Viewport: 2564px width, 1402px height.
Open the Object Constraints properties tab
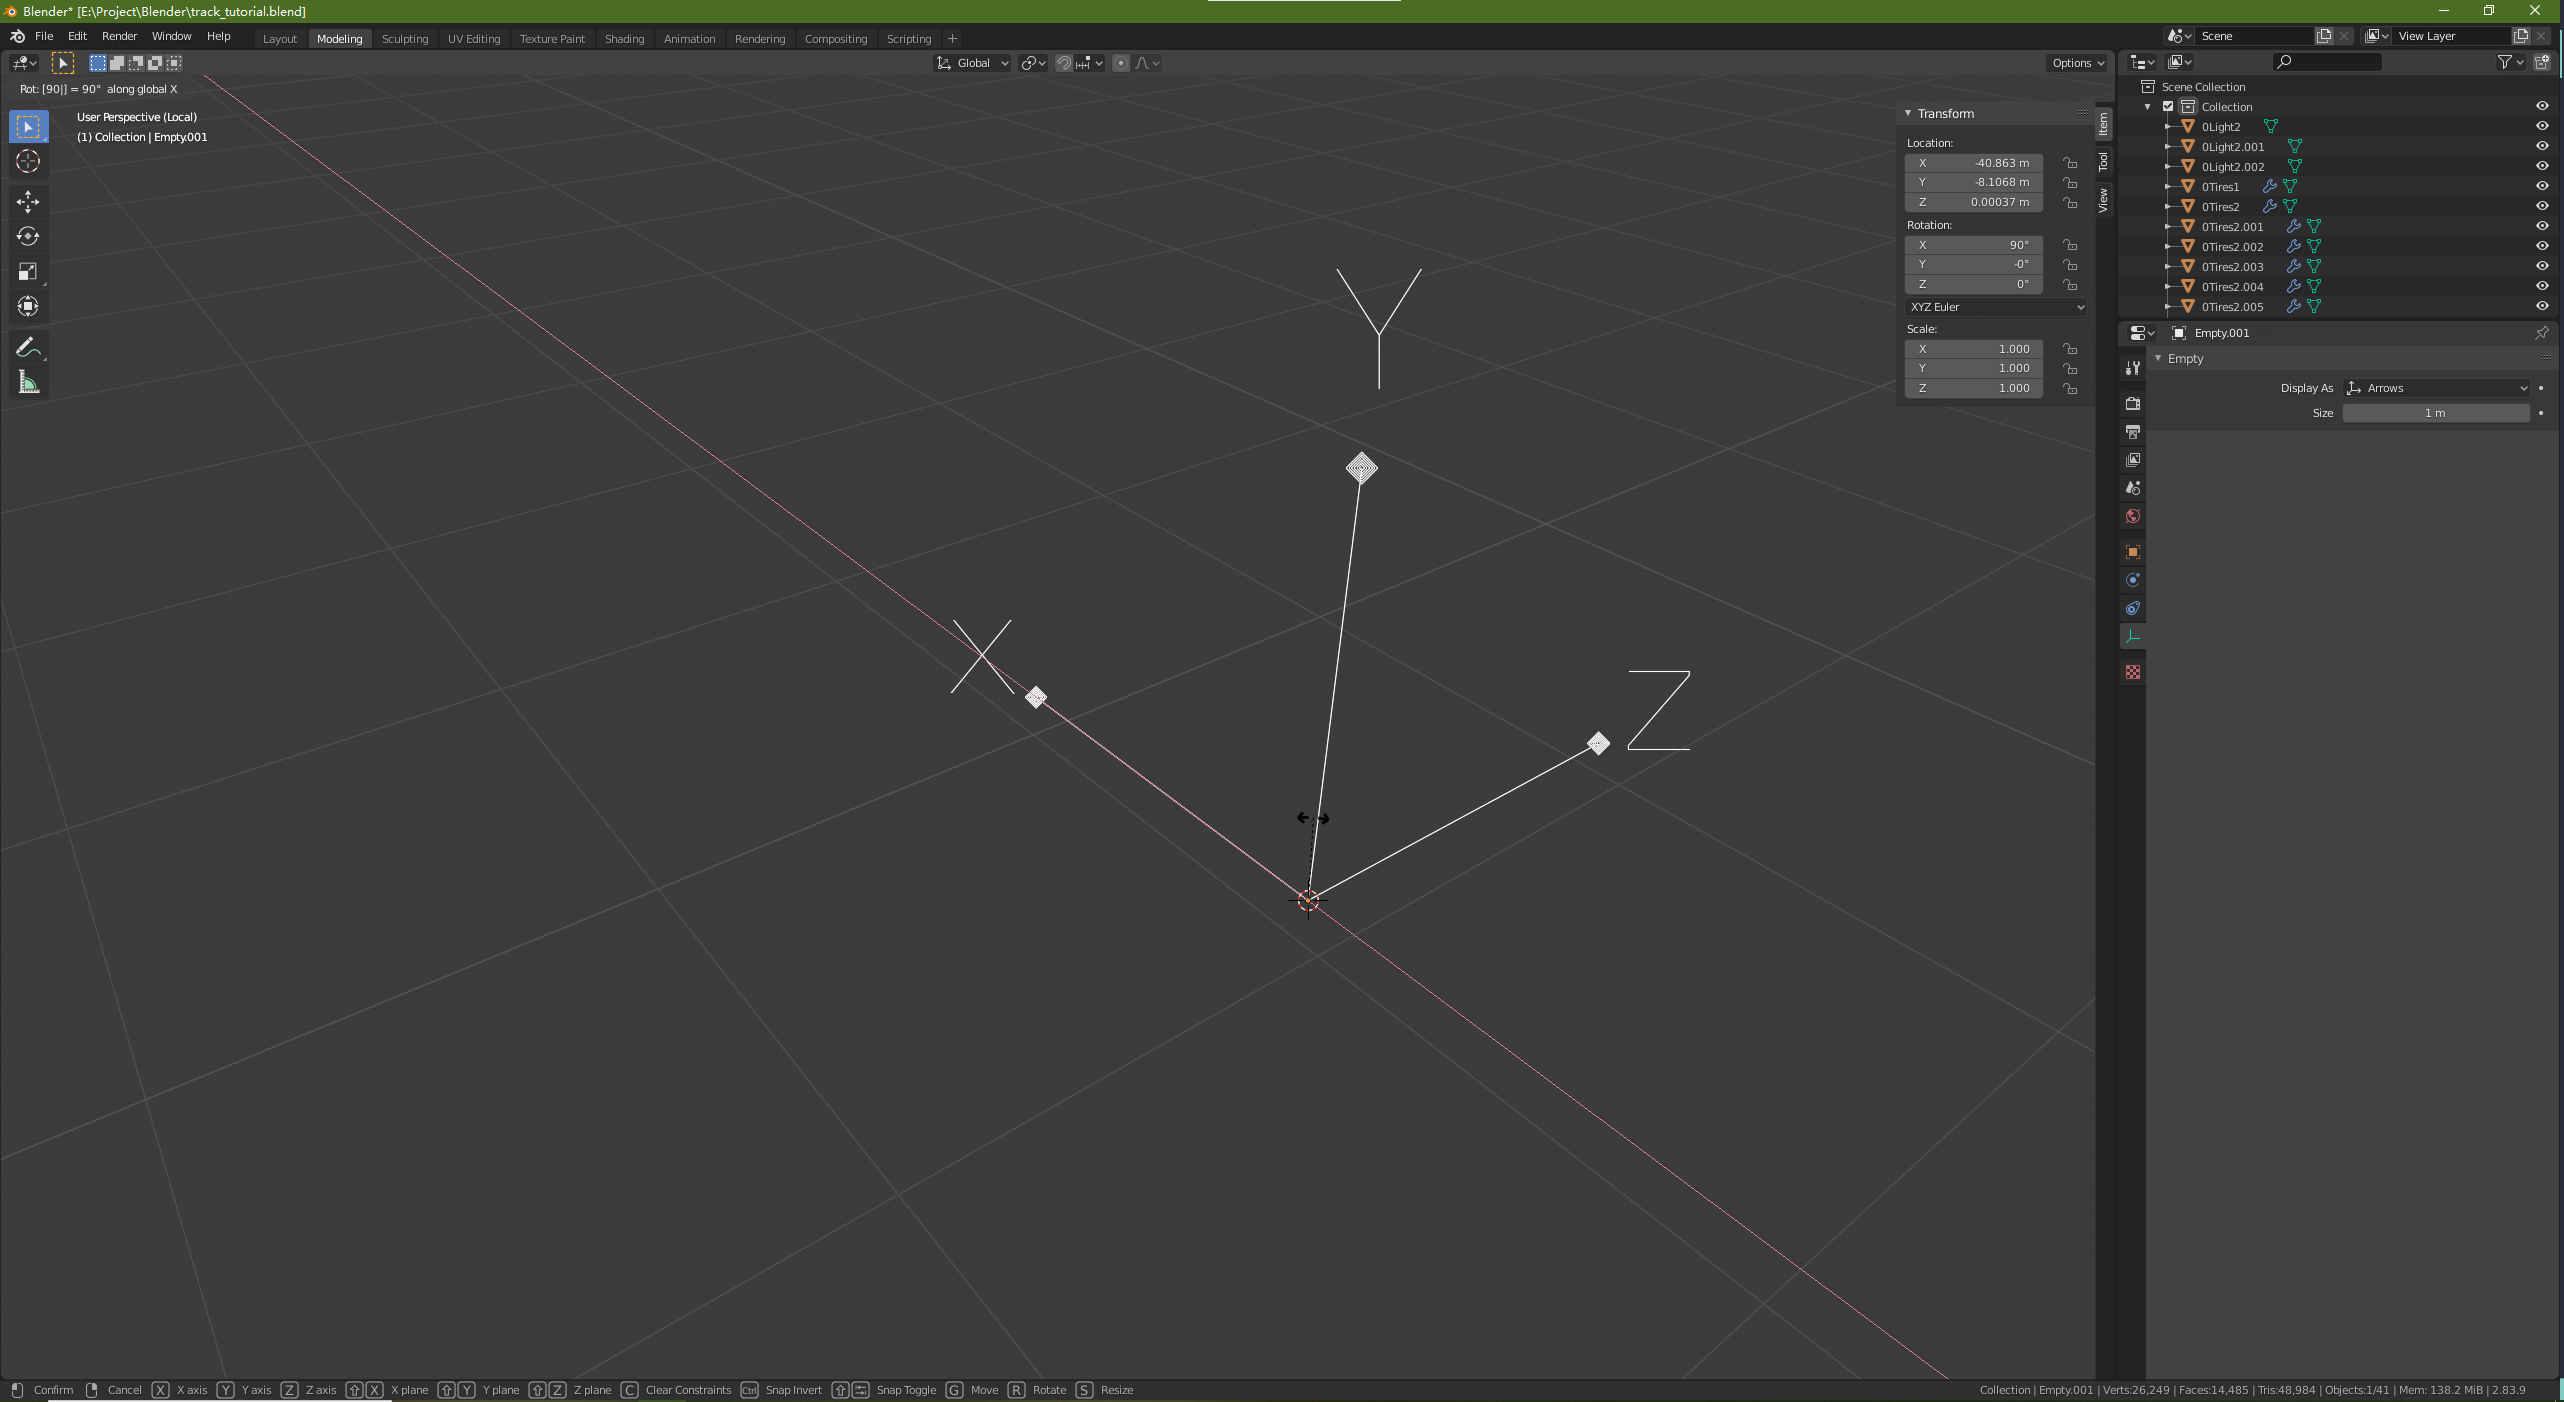click(2133, 608)
